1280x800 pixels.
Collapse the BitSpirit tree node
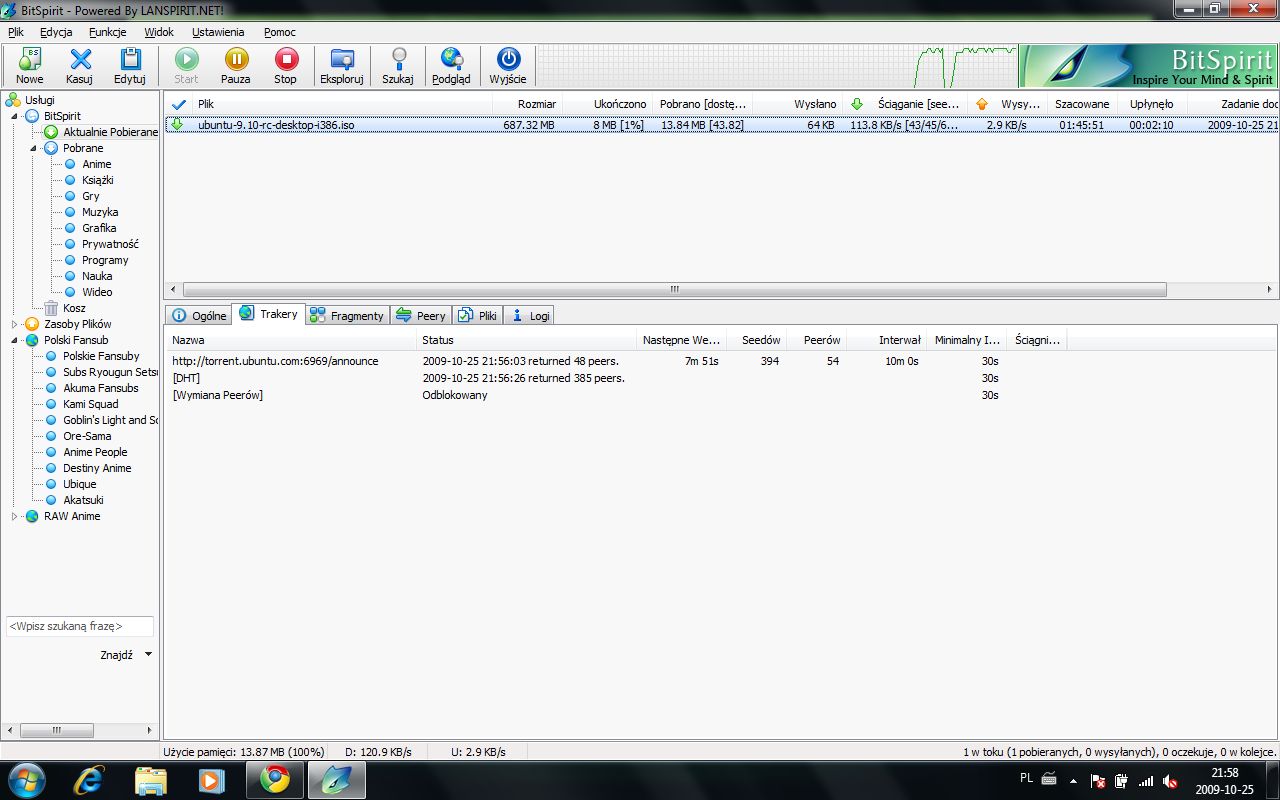point(15,116)
